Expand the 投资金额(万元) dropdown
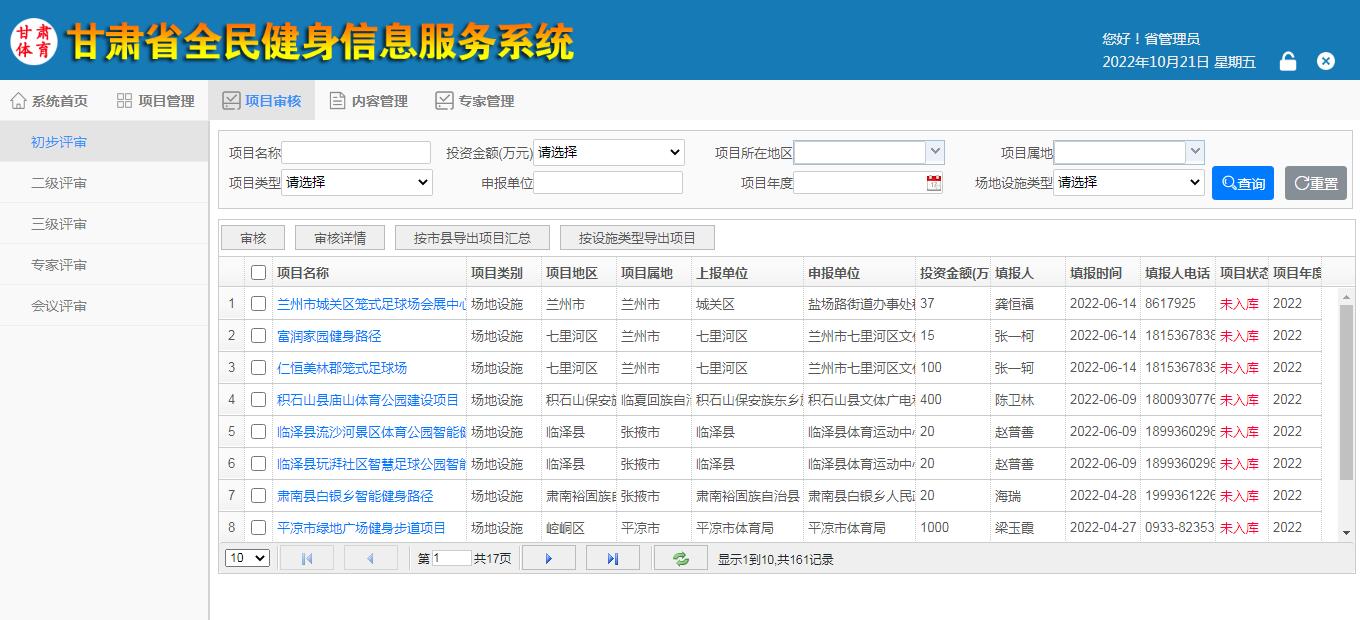The image size is (1360, 620). pyautogui.click(x=608, y=153)
